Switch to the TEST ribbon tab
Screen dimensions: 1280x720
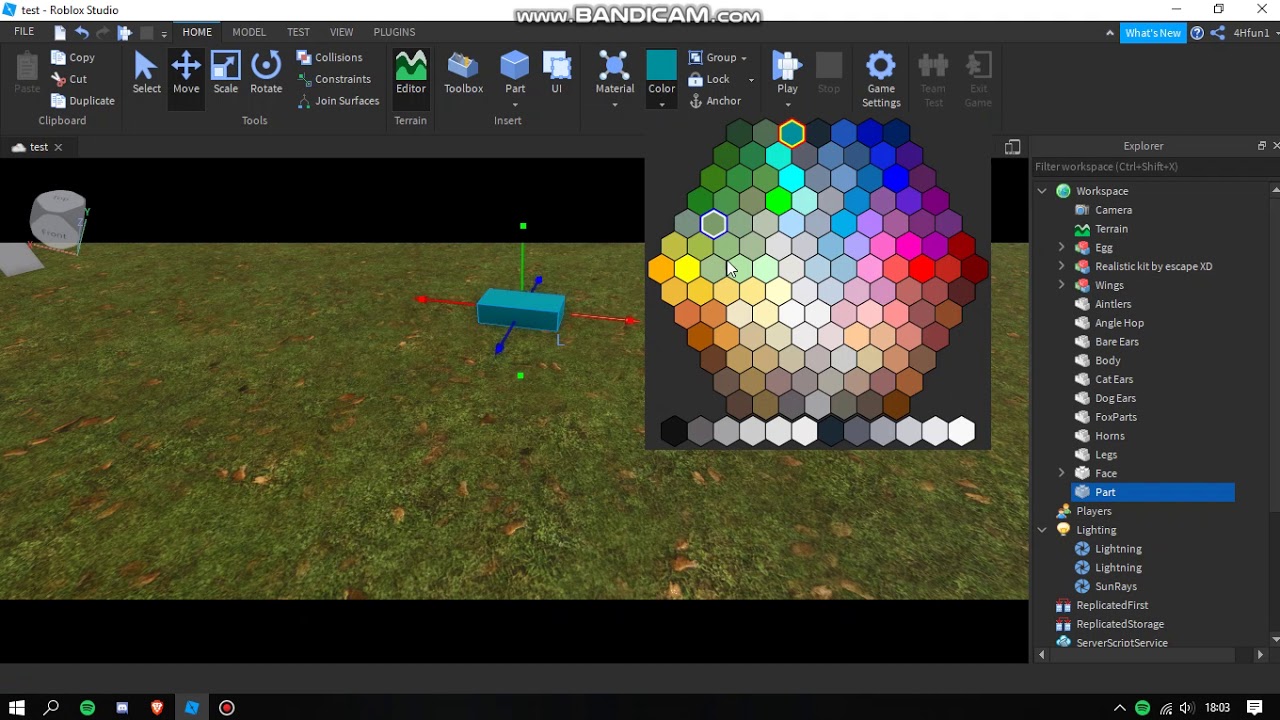click(298, 32)
